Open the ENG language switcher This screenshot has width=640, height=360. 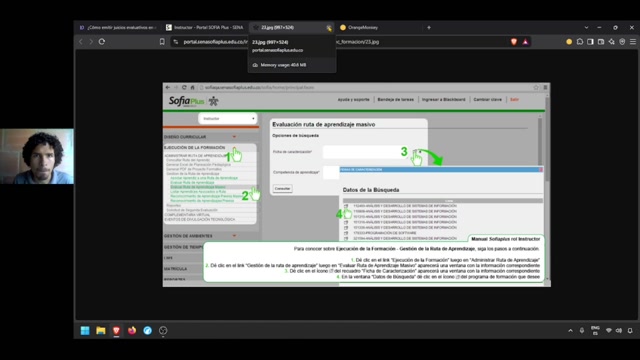[x=595, y=331]
